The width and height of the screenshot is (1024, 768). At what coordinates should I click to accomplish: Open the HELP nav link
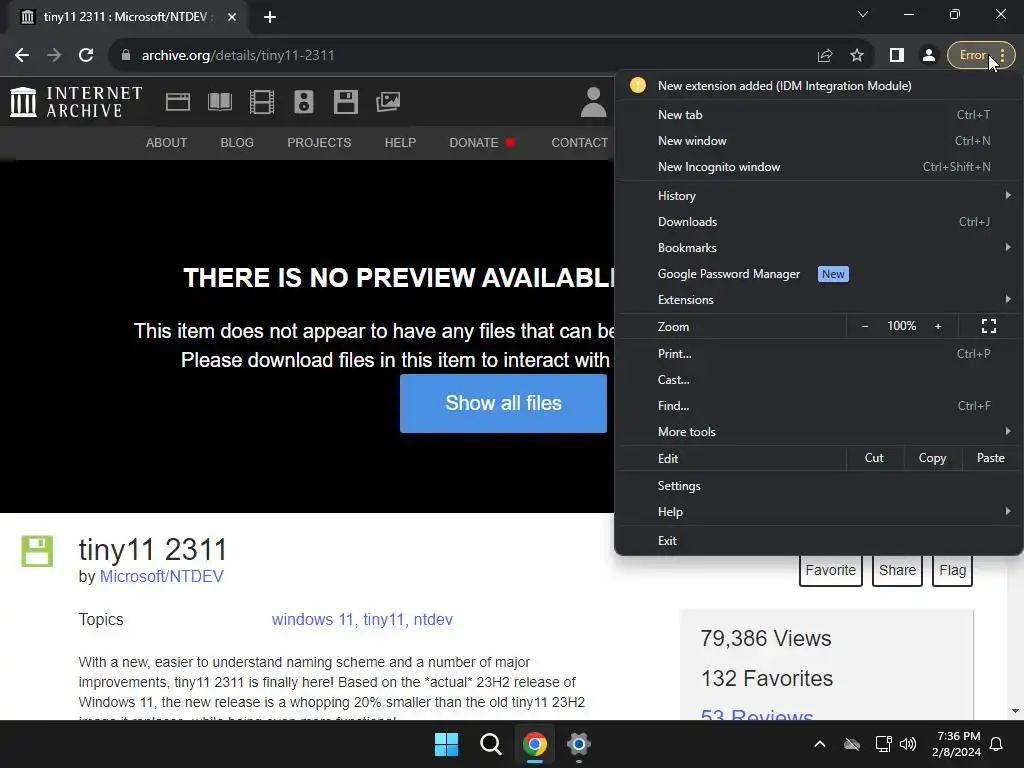[x=400, y=142]
